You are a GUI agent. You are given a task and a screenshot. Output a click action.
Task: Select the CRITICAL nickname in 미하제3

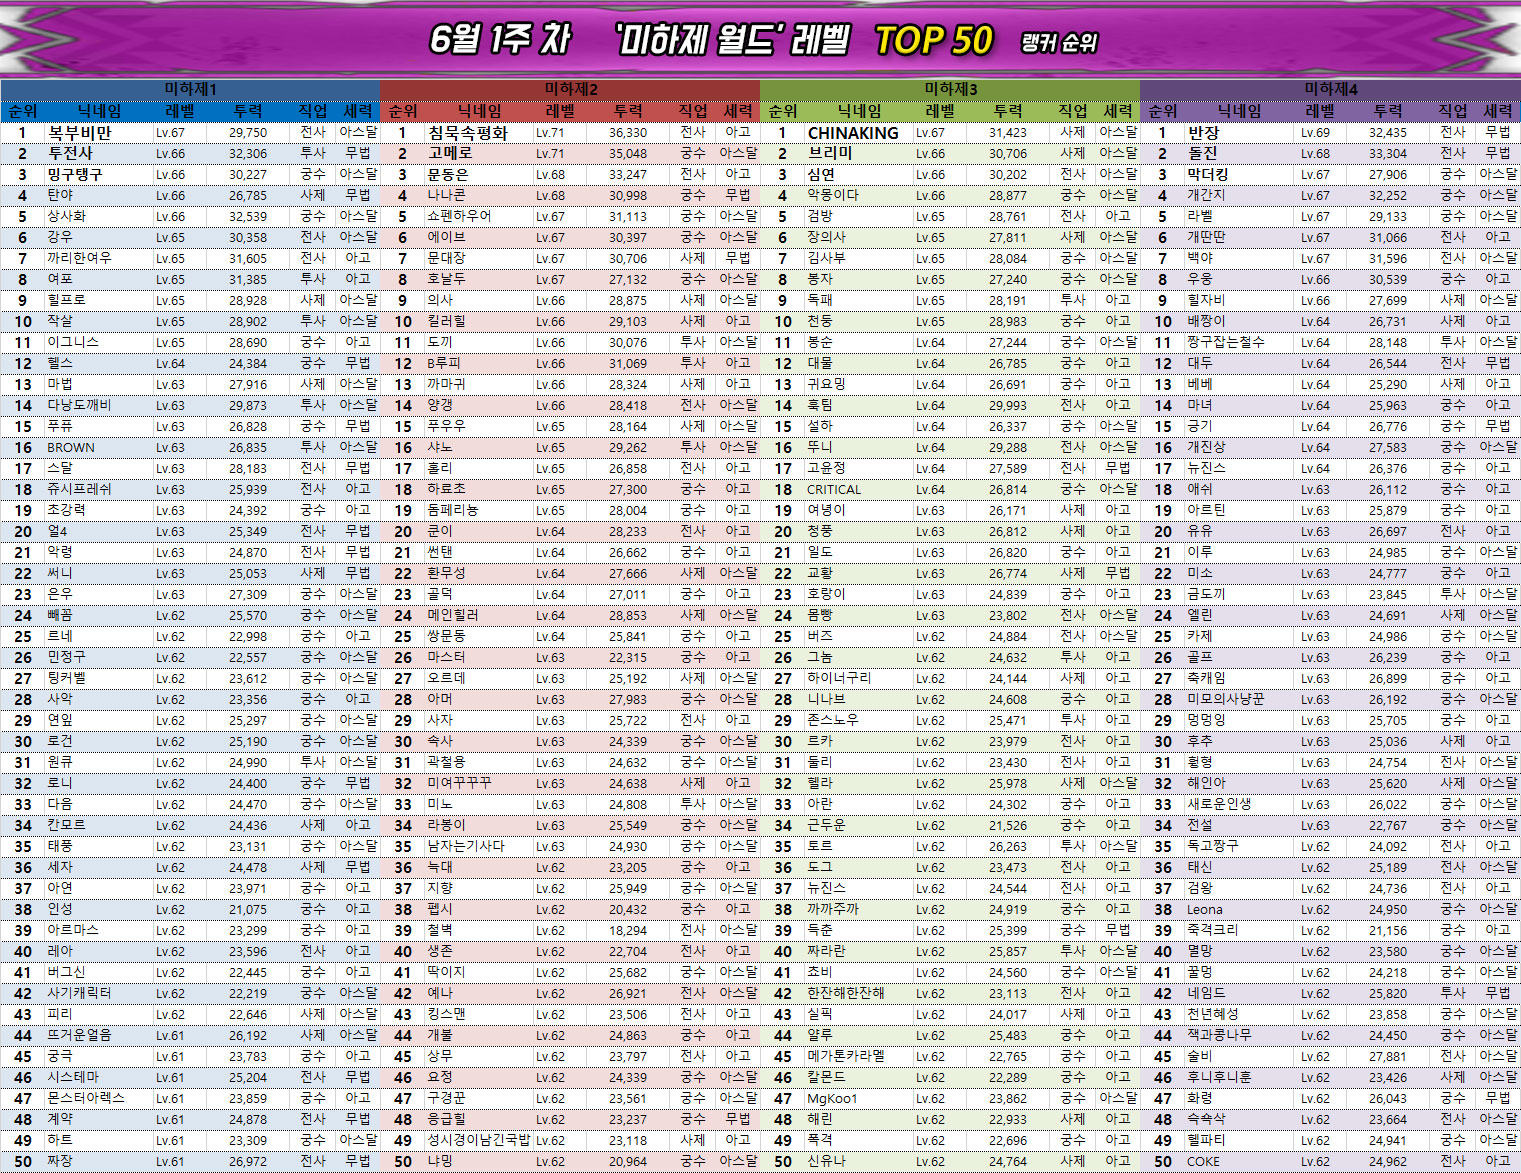pos(834,490)
